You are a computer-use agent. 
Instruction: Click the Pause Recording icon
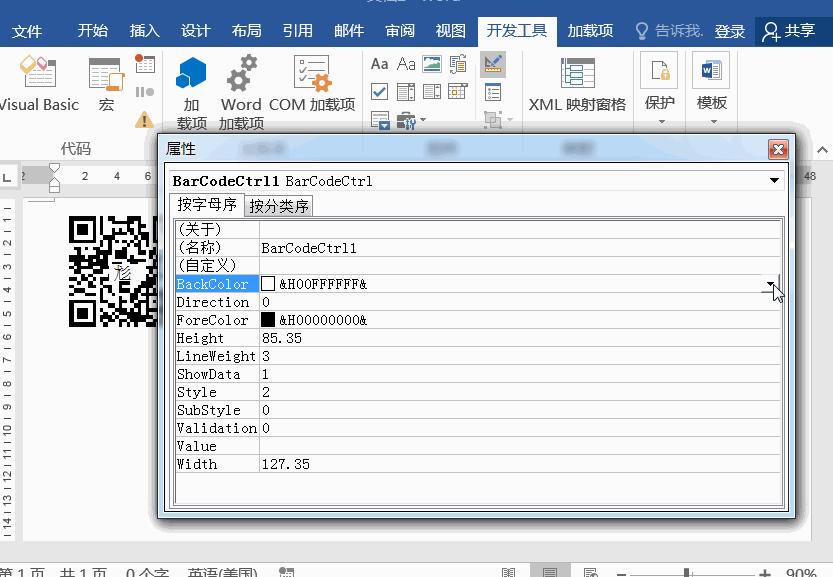coord(144,92)
